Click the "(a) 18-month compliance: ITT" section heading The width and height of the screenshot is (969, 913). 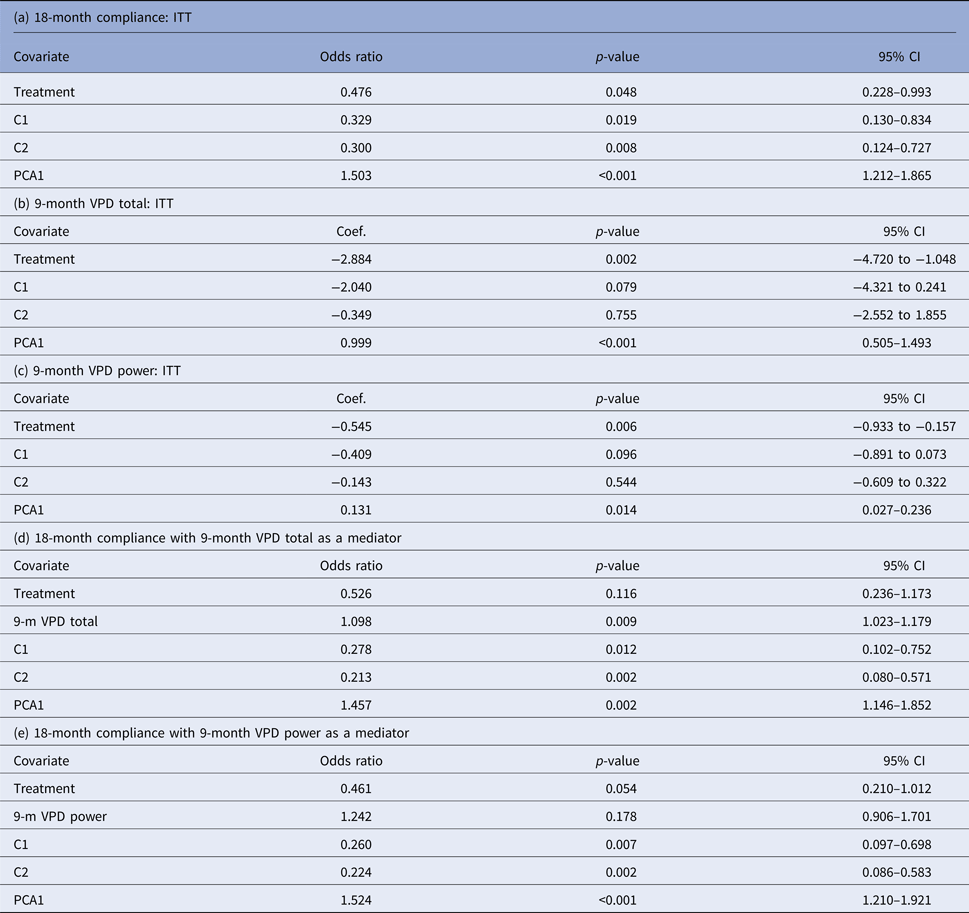97,17
